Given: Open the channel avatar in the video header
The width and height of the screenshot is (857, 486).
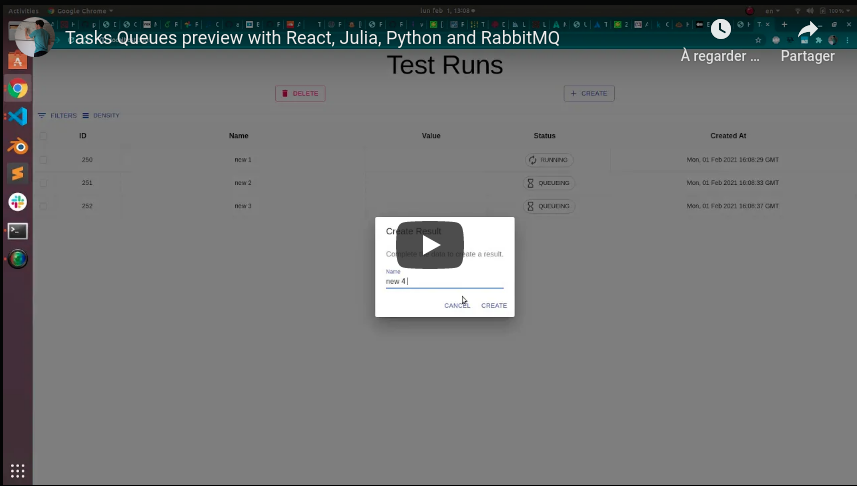Looking at the screenshot, I should coord(34,37).
